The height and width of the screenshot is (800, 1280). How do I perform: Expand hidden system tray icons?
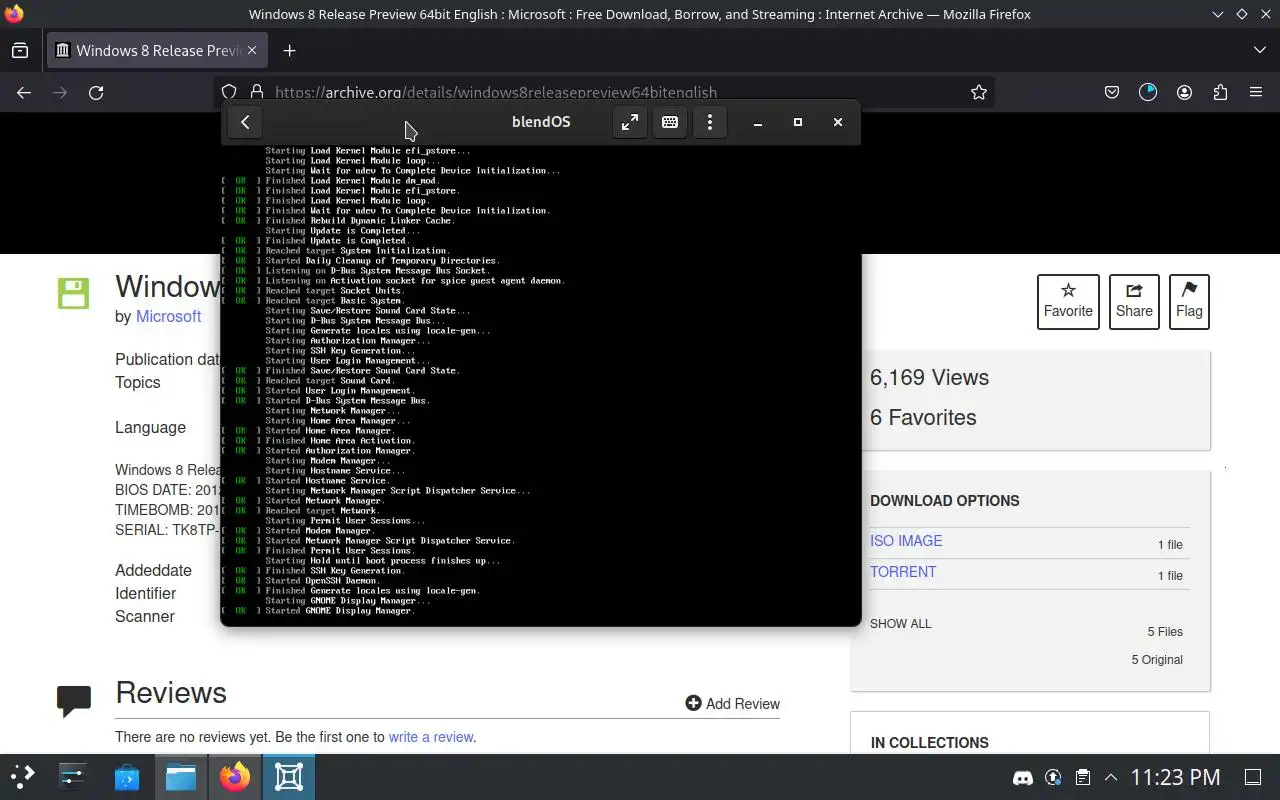pyautogui.click(x=1111, y=777)
